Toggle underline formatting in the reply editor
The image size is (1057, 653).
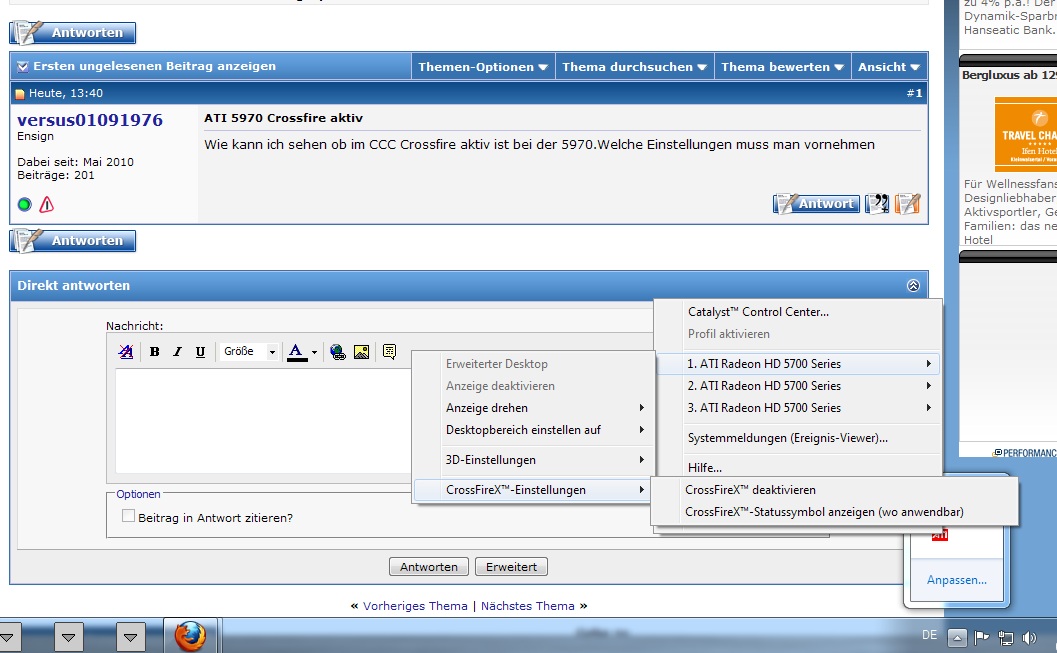(x=200, y=351)
